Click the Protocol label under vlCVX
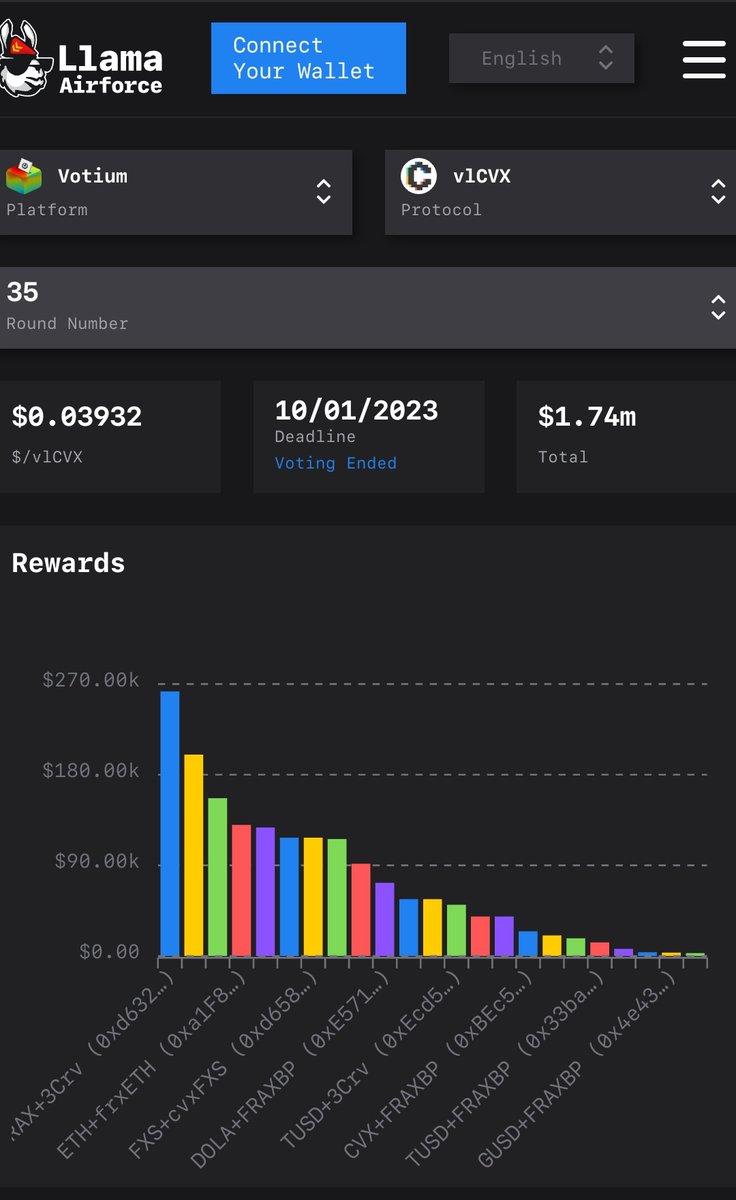 coord(441,210)
